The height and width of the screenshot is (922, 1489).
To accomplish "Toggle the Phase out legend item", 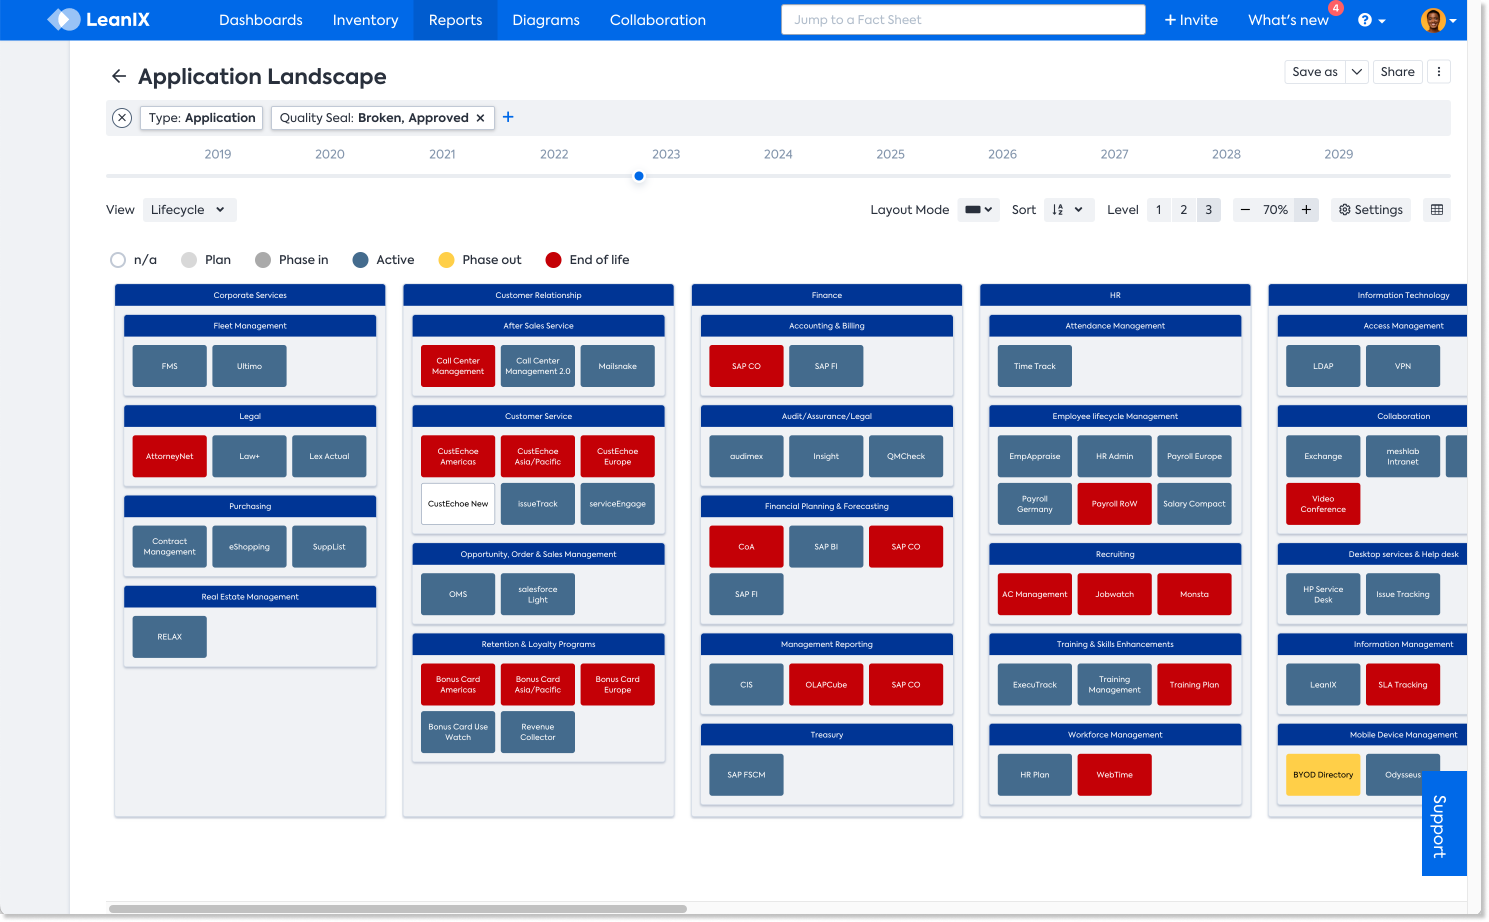I will click(x=480, y=260).
